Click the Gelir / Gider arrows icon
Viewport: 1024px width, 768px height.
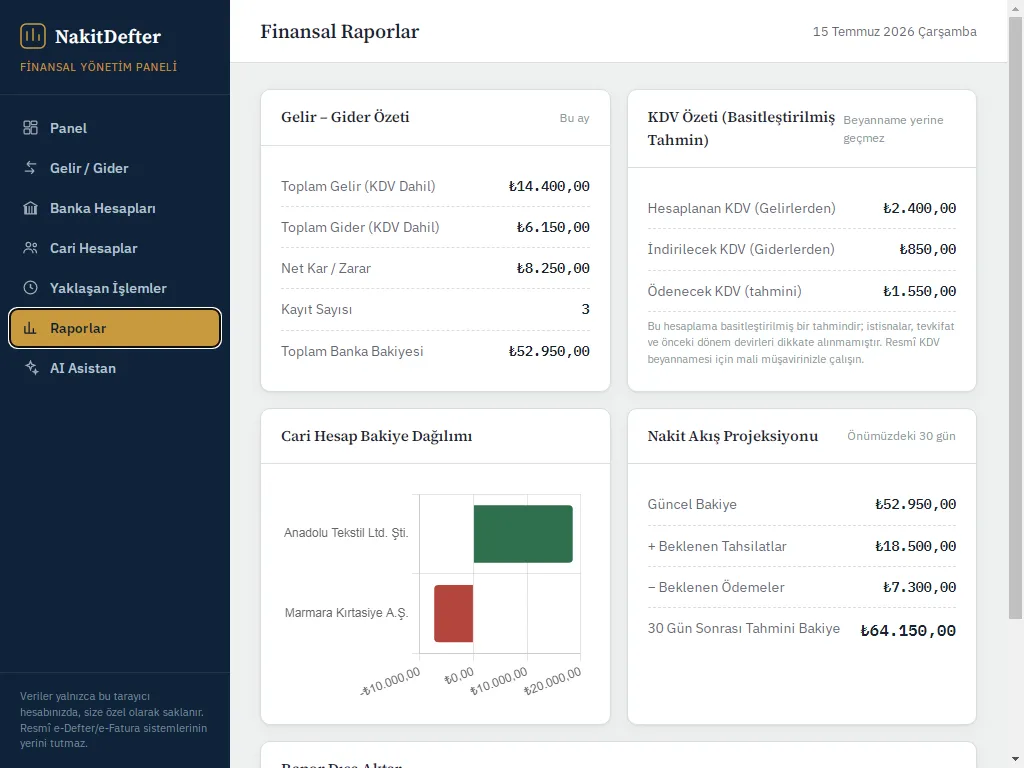coord(31,168)
